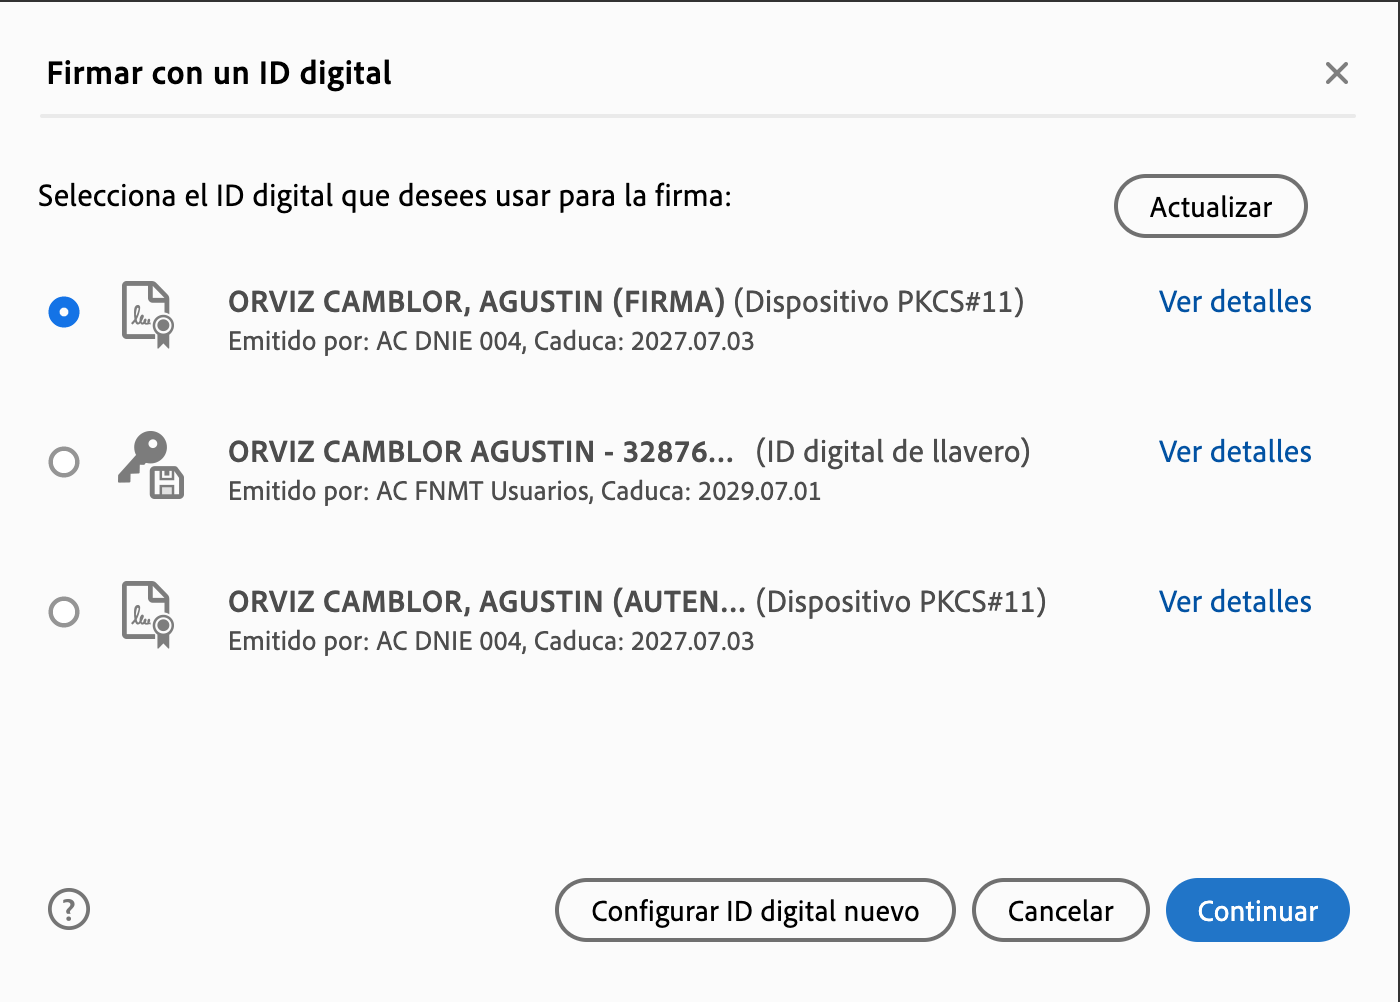Image resolution: width=1400 pixels, height=1002 pixels.
Task: Click the certificate icon beside the FIRMA ID
Action: [148, 314]
